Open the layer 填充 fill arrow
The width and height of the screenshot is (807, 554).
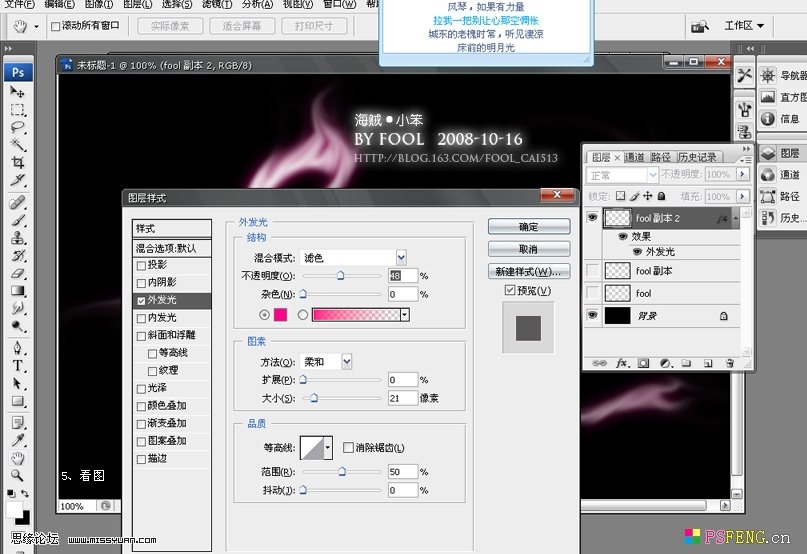(x=742, y=196)
